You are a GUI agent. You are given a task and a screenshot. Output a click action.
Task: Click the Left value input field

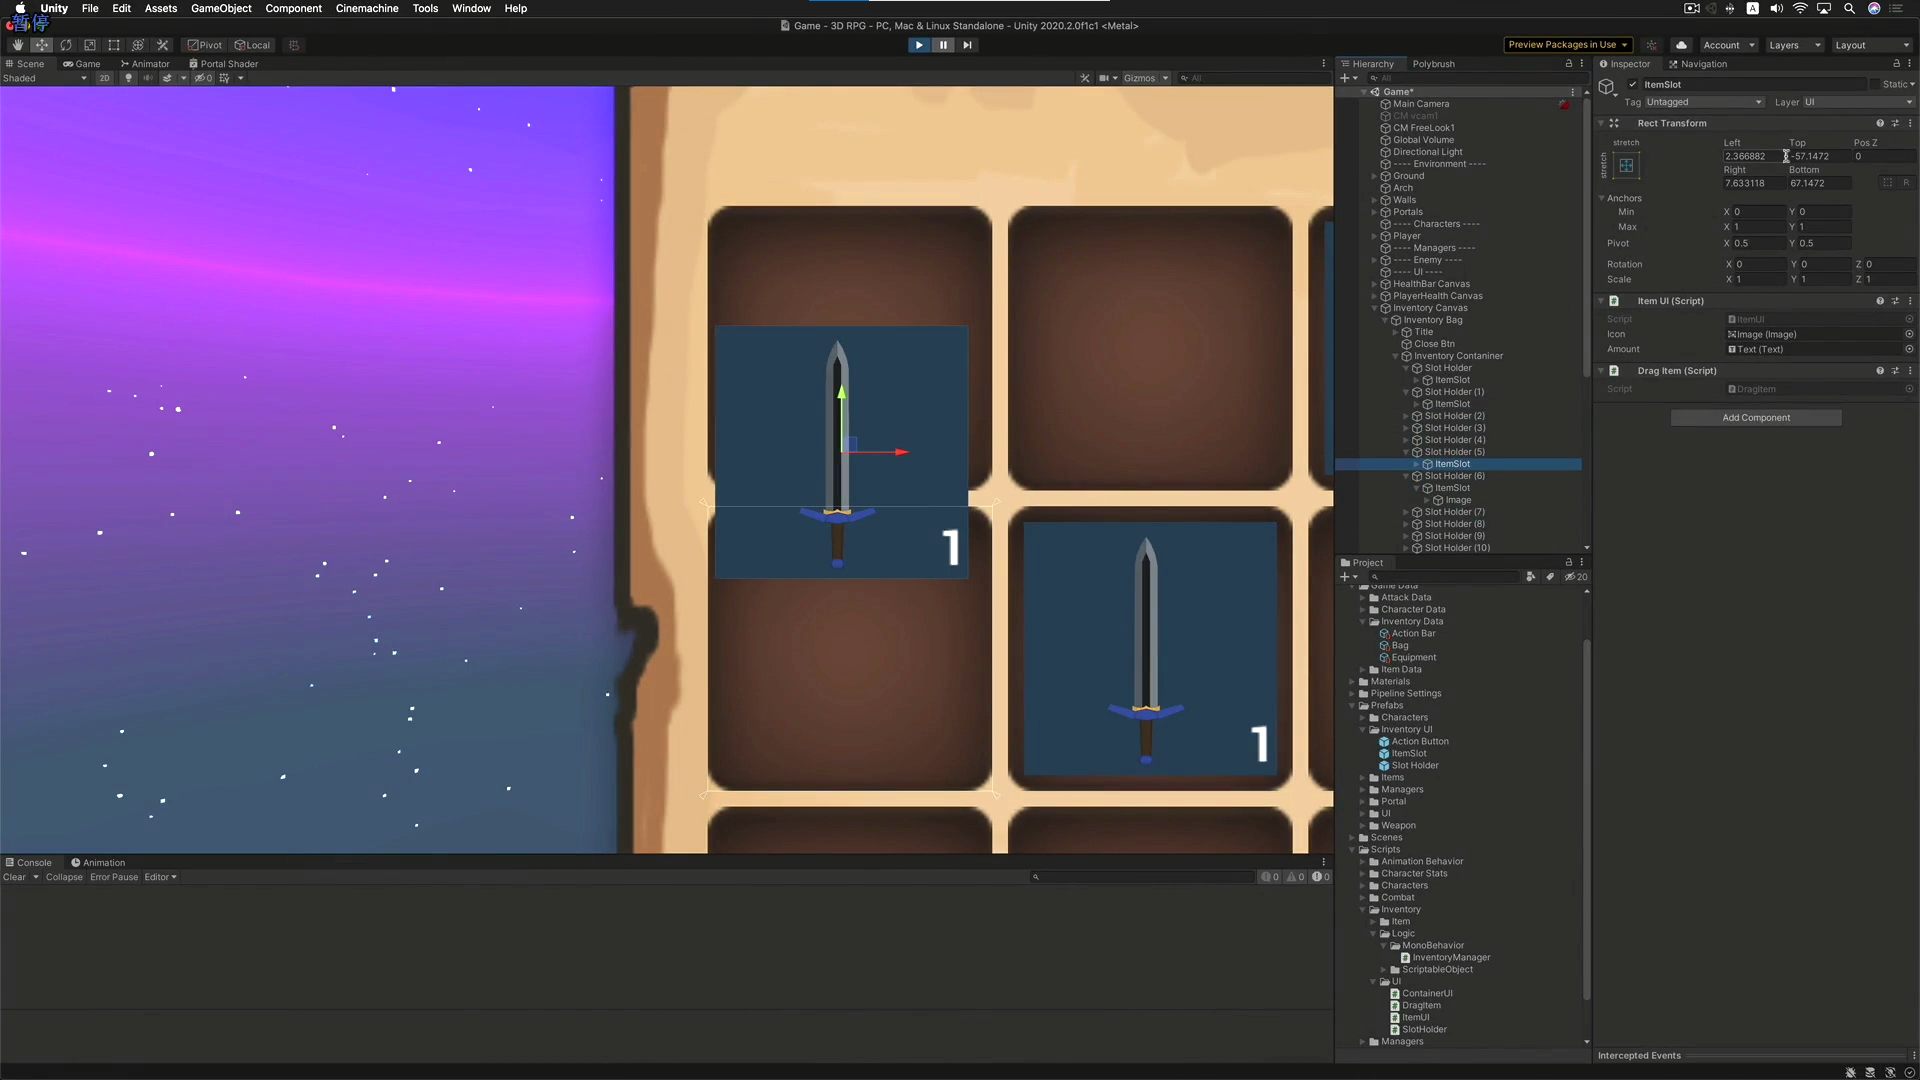click(1750, 156)
